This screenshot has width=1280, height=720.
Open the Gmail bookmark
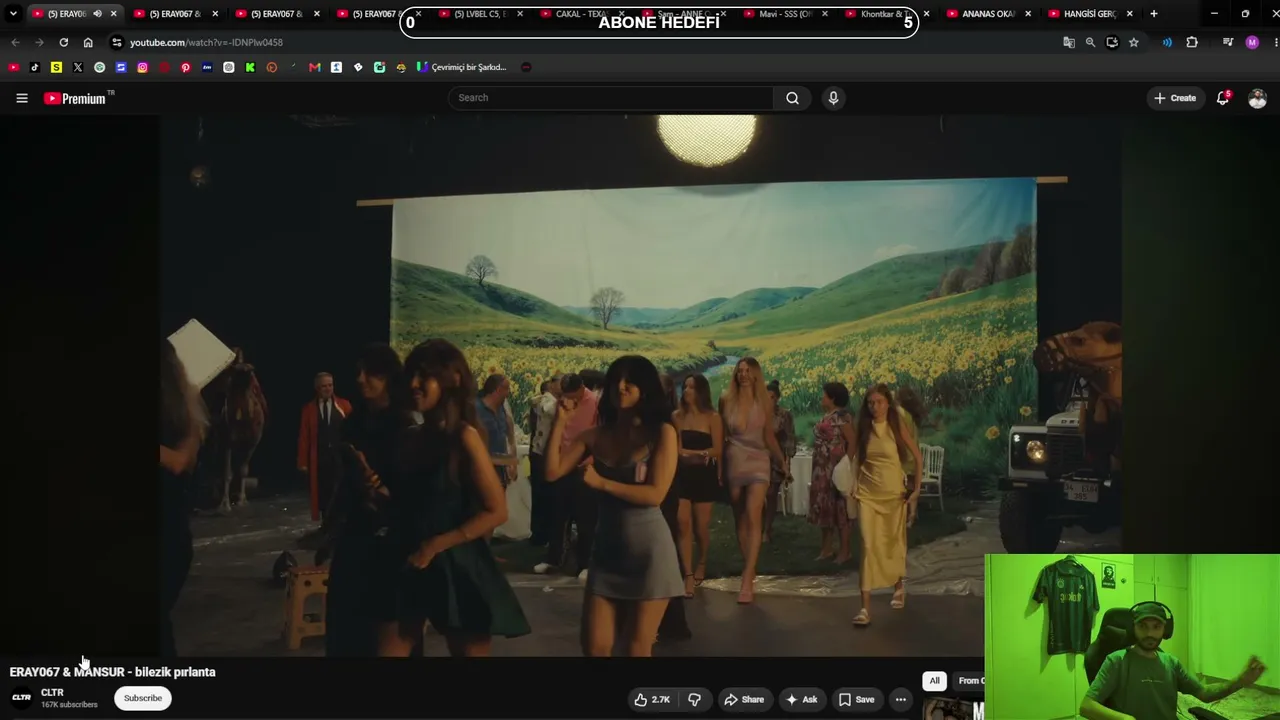315,67
